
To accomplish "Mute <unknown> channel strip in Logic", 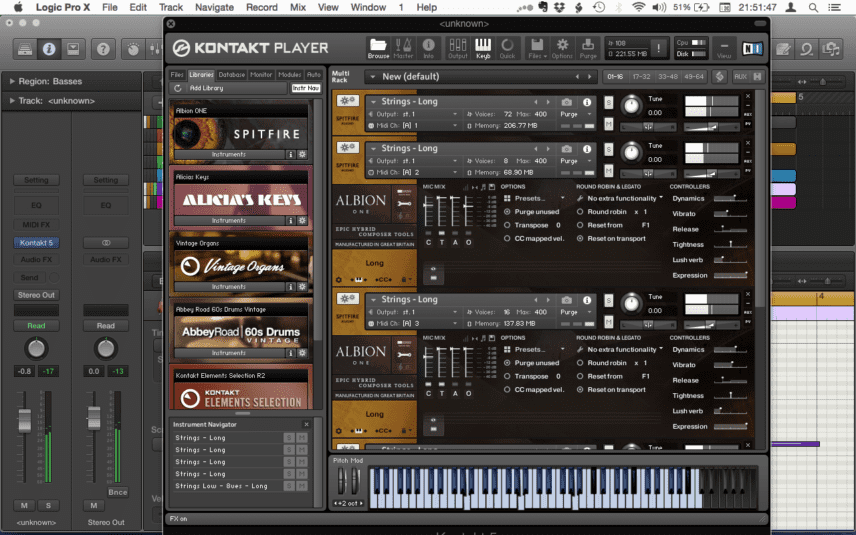I will point(24,506).
